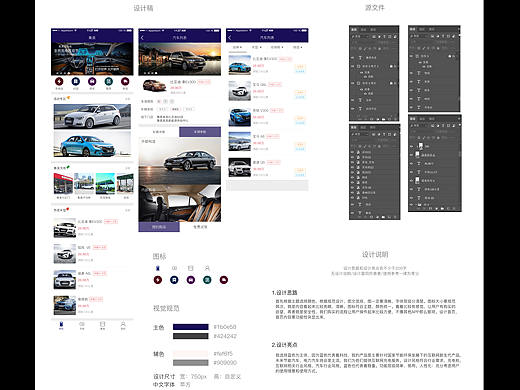The height and width of the screenshot is (390, 520).
Task: Switch to purple highlighted tab on car detail
Action: pos(200,132)
